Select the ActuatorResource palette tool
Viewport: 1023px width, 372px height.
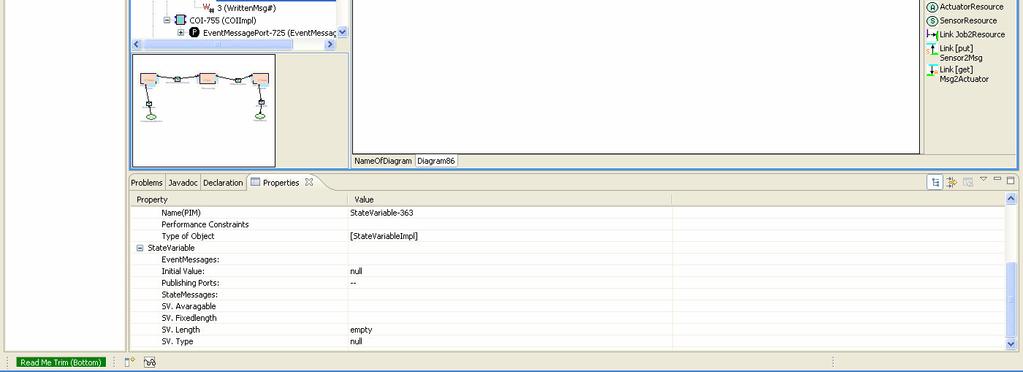[965, 7]
